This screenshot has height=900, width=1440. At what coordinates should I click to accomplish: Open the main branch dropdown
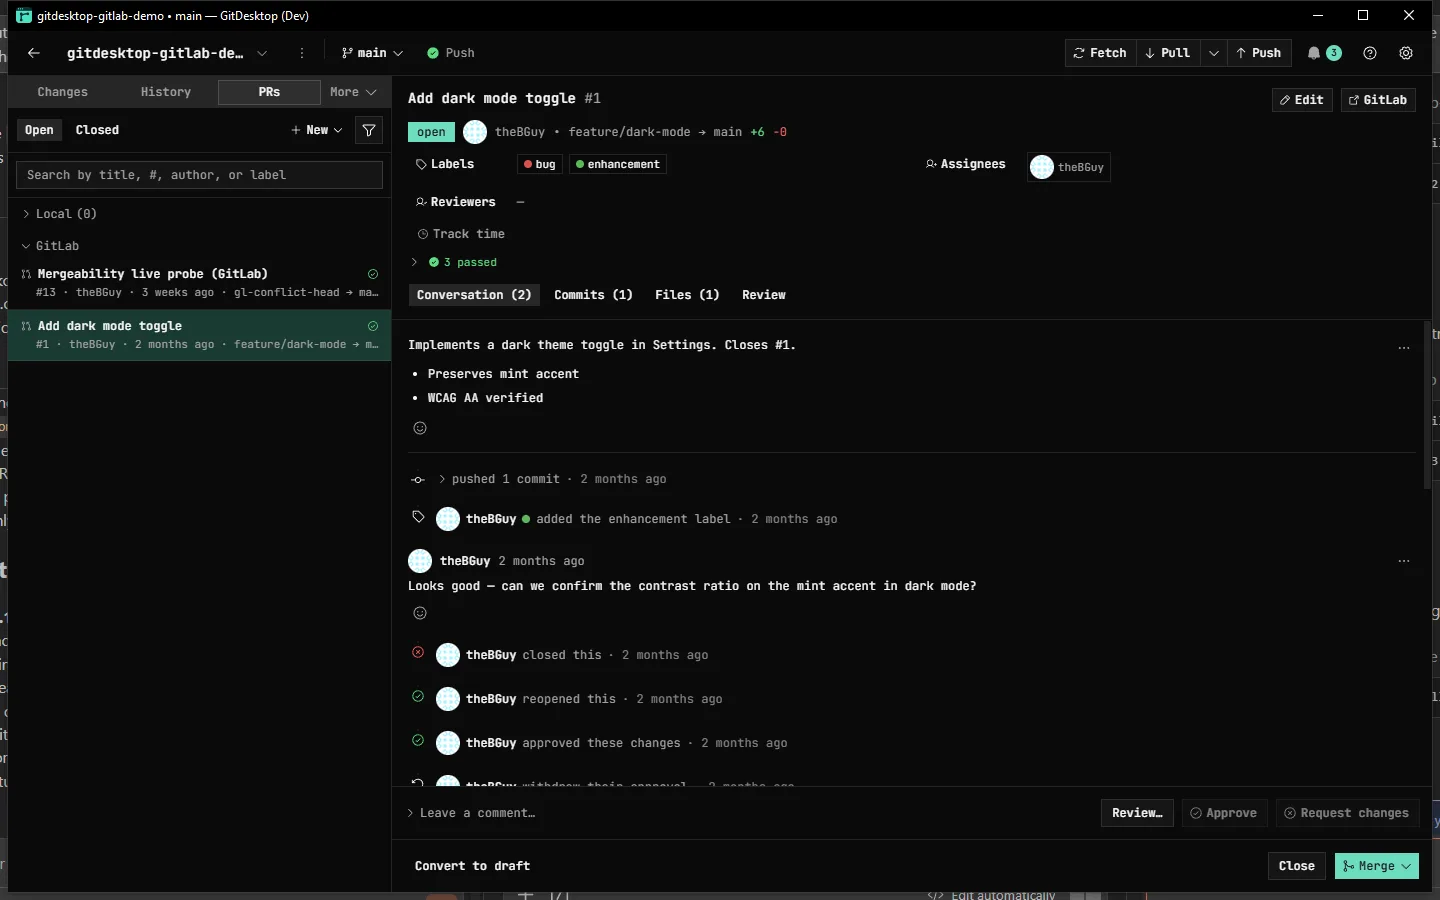pyautogui.click(x=372, y=53)
